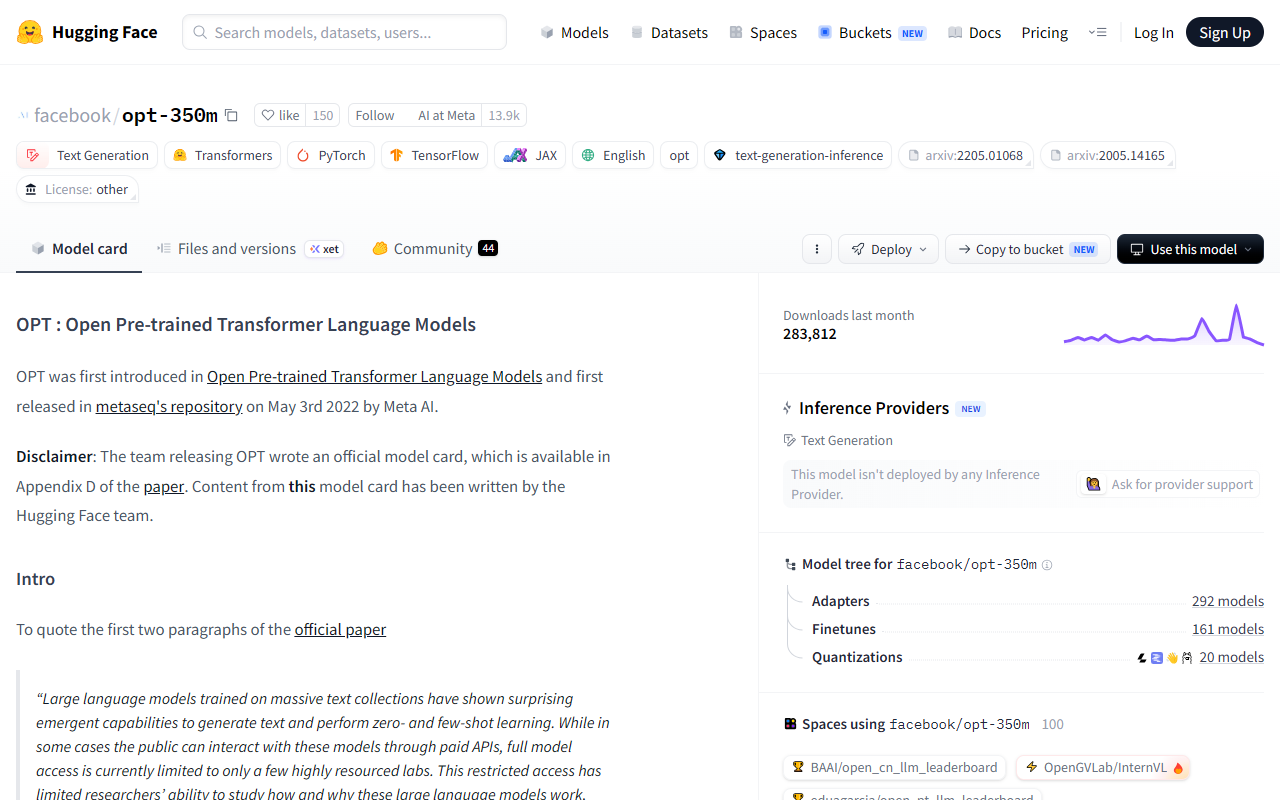Viewport: 1280px width, 800px height.
Task: Open Docs in the top navigation
Action: coord(974,32)
